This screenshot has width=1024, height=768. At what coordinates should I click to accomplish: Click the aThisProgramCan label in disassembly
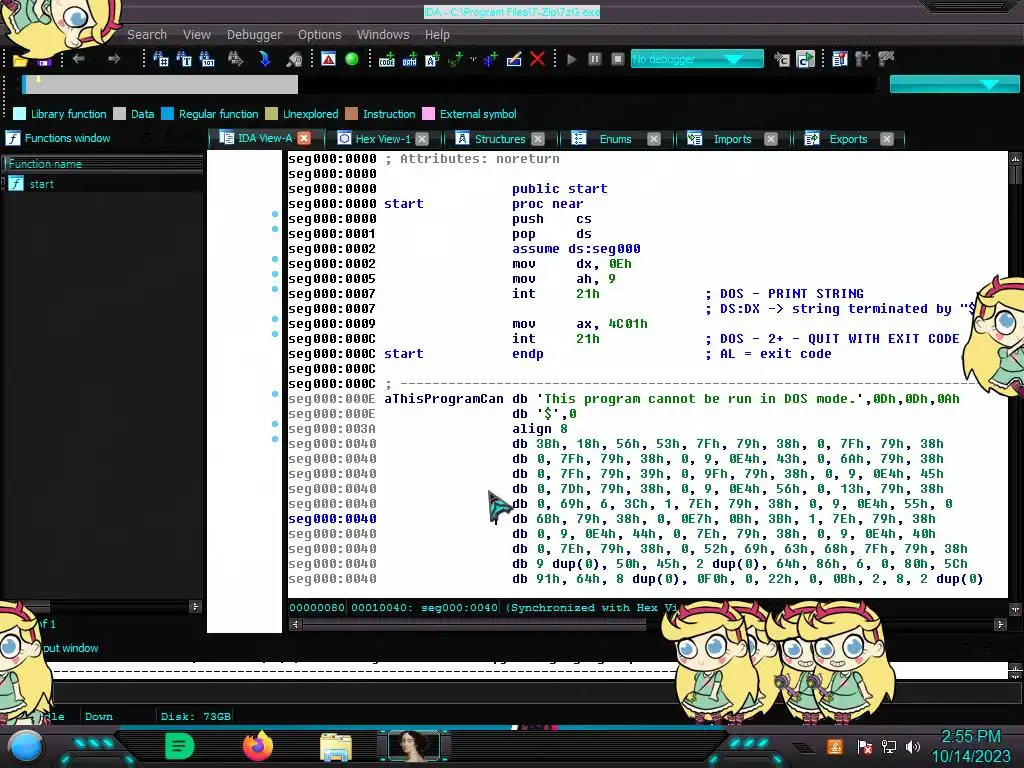click(x=443, y=399)
